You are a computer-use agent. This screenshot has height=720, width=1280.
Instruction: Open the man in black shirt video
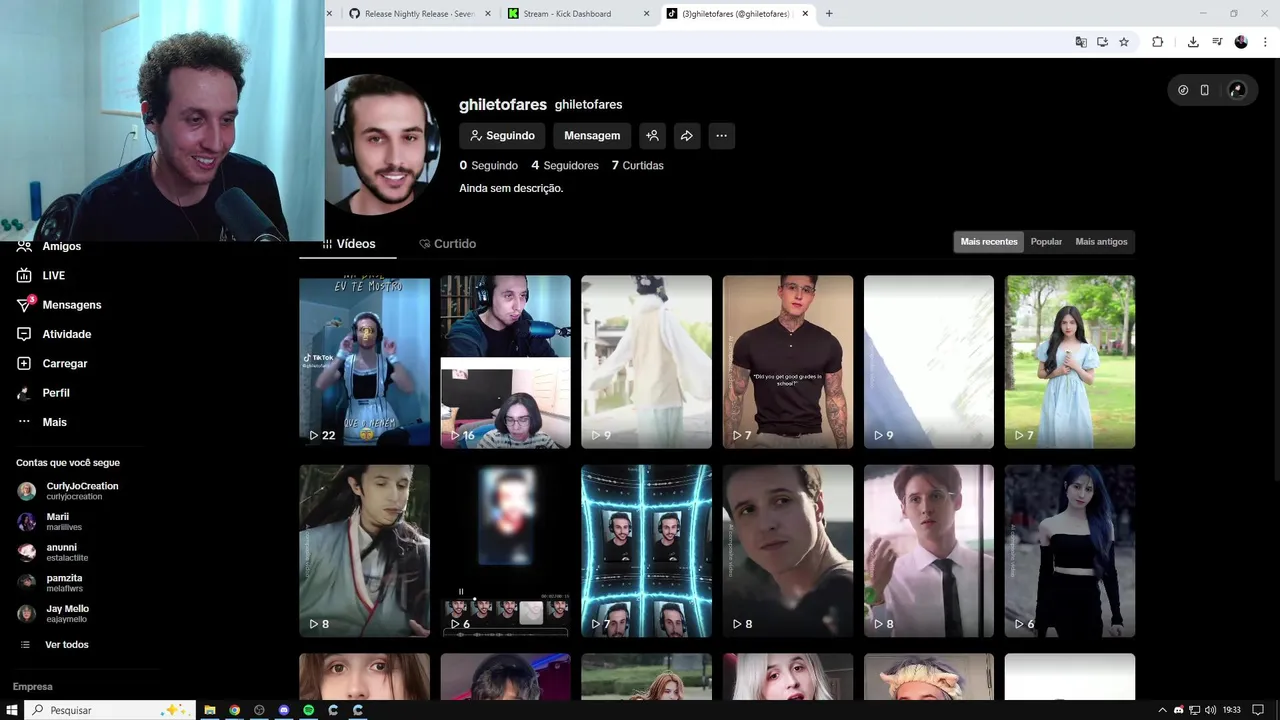point(788,362)
